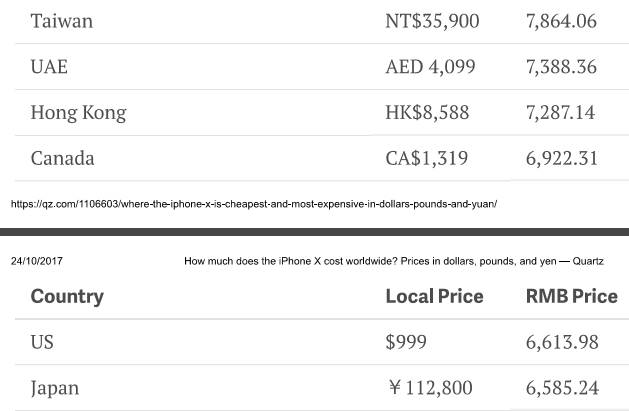
Task: Click the qz.com iPhone X article URL
Action: coord(254,204)
